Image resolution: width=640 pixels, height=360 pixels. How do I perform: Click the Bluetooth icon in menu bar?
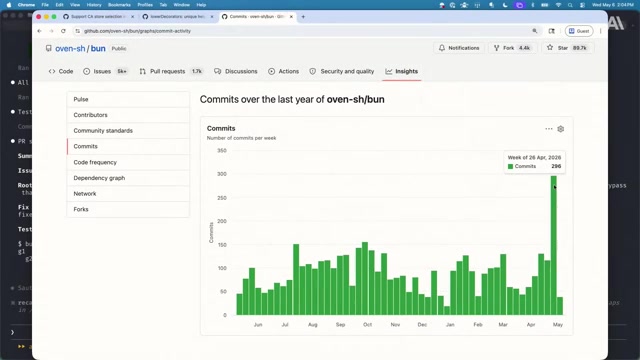pyautogui.click(x=533, y=5)
